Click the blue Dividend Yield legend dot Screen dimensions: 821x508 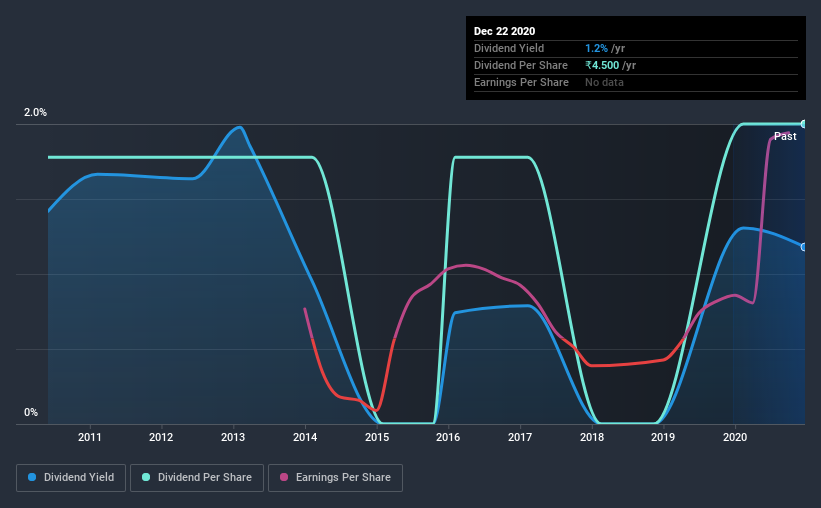coord(32,477)
